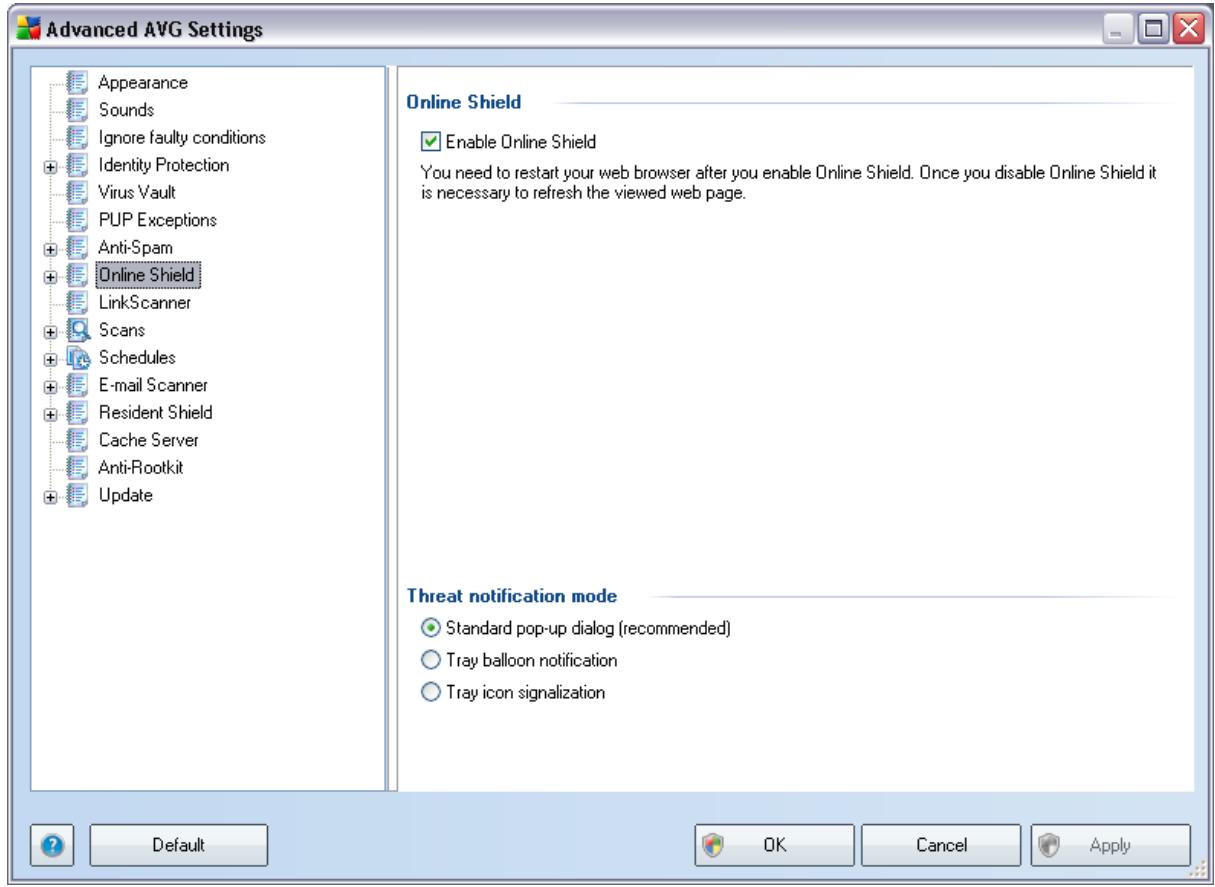The width and height of the screenshot is (1215, 887).
Task: Click the Default button
Action: tap(180, 845)
